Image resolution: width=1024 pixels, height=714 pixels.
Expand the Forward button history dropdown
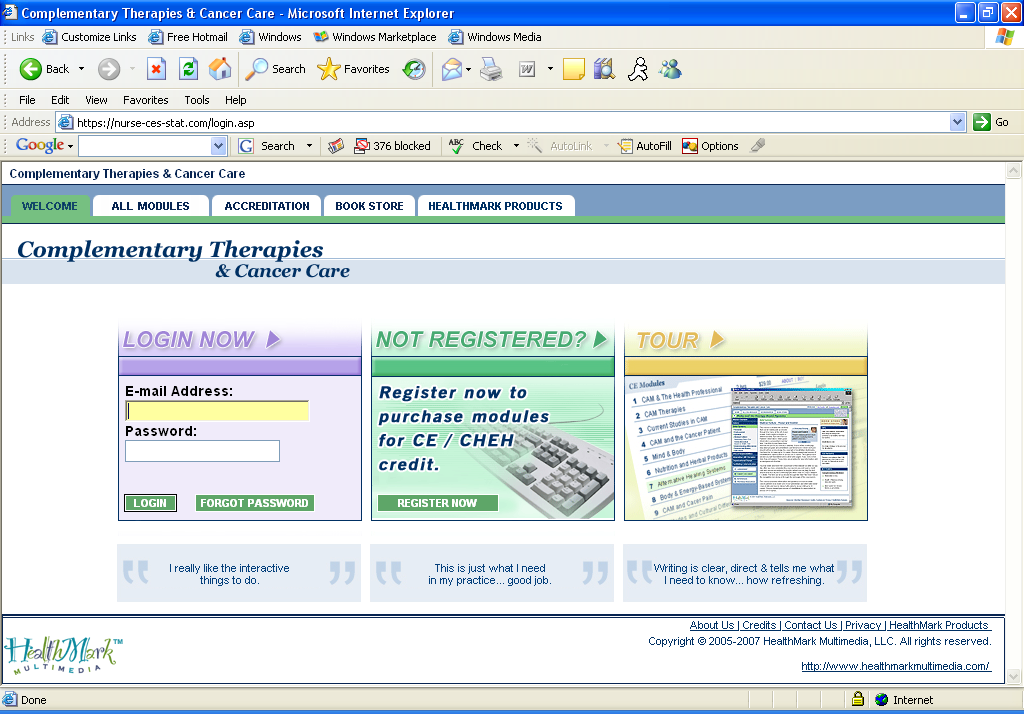(133, 69)
